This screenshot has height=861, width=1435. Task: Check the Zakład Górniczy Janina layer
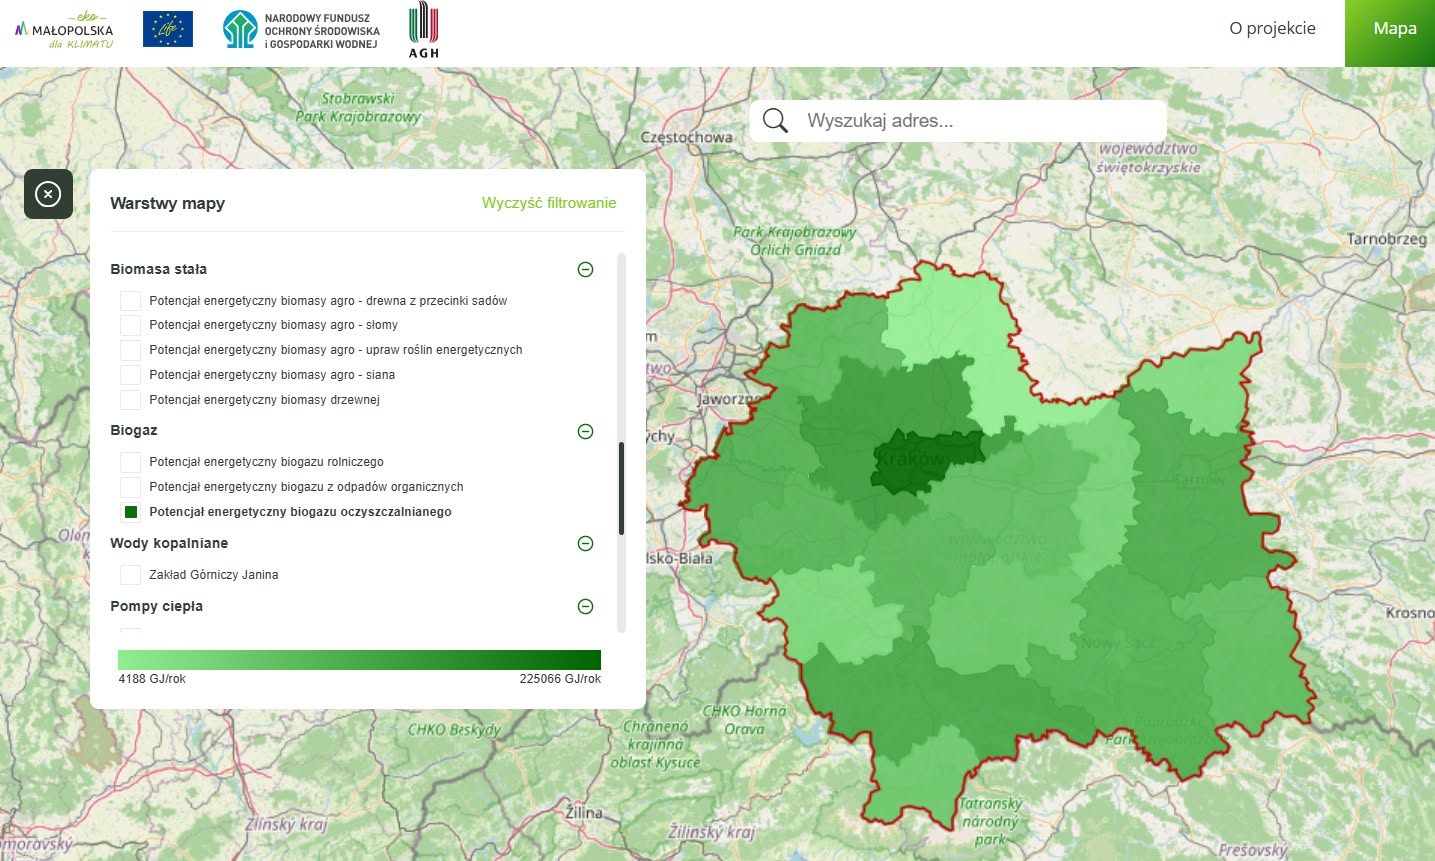(x=130, y=575)
